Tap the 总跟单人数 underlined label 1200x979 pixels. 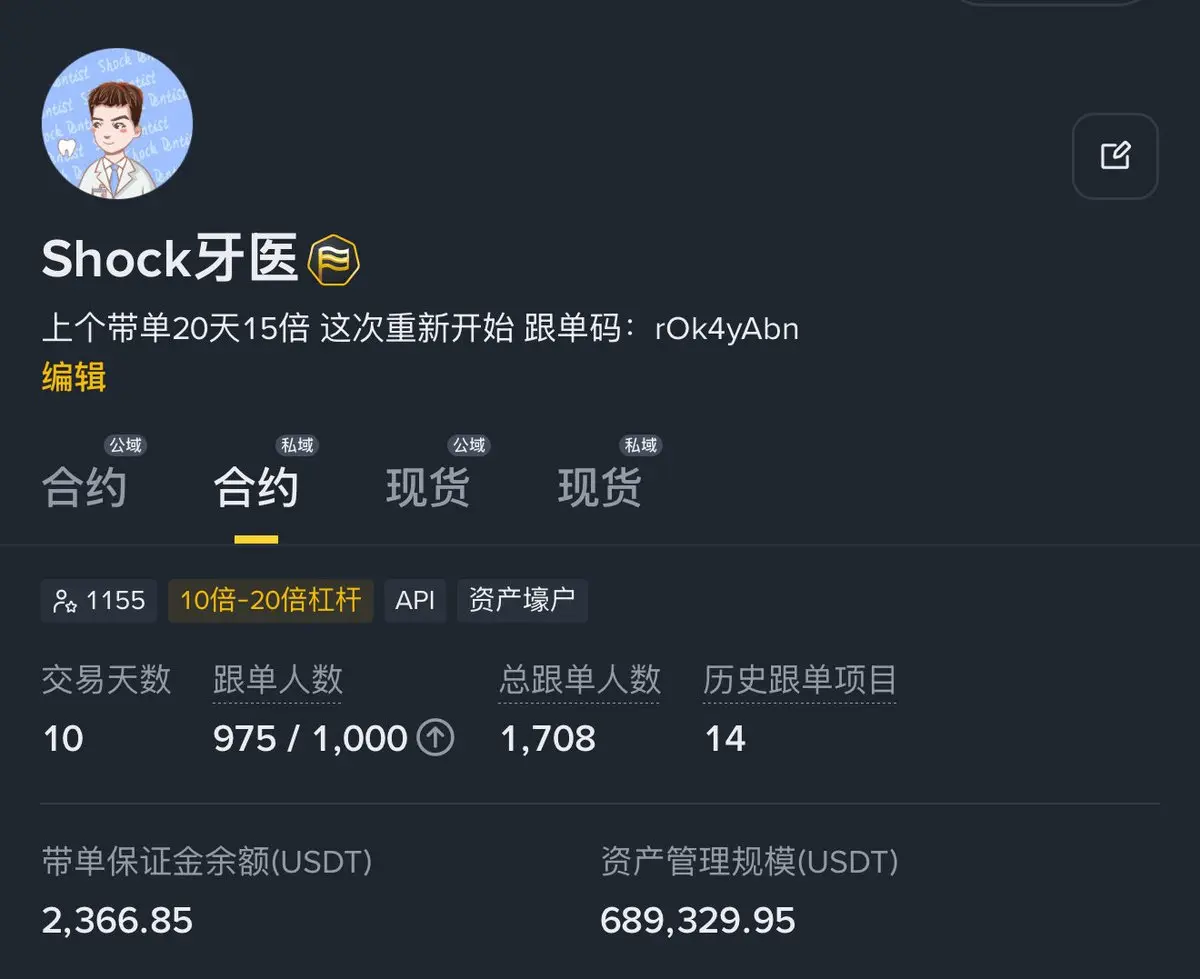tap(580, 681)
